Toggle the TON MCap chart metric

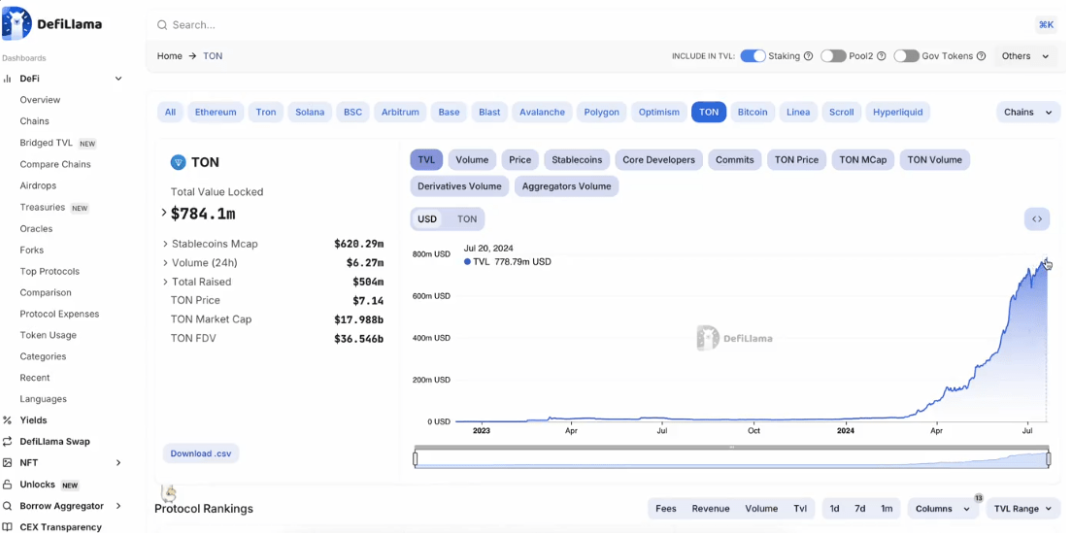pyautogui.click(x=863, y=160)
